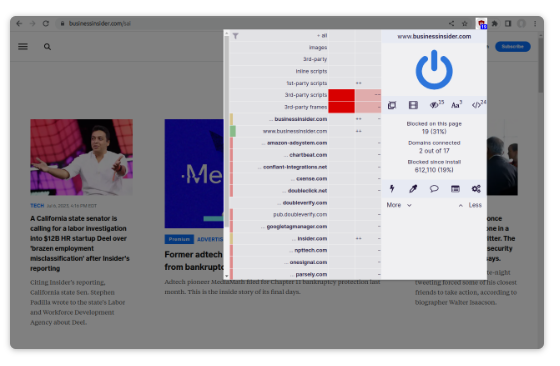
Task: Click the page's vertical scrollbar
Action: [541, 64]
